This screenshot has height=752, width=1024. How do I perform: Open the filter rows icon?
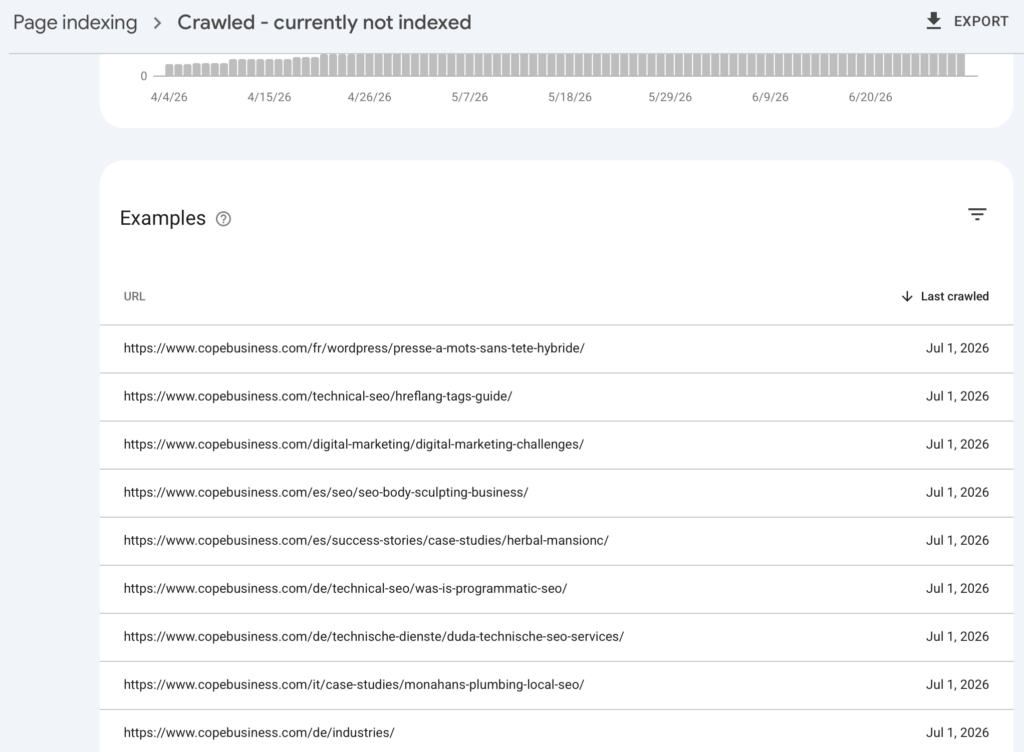977,214
